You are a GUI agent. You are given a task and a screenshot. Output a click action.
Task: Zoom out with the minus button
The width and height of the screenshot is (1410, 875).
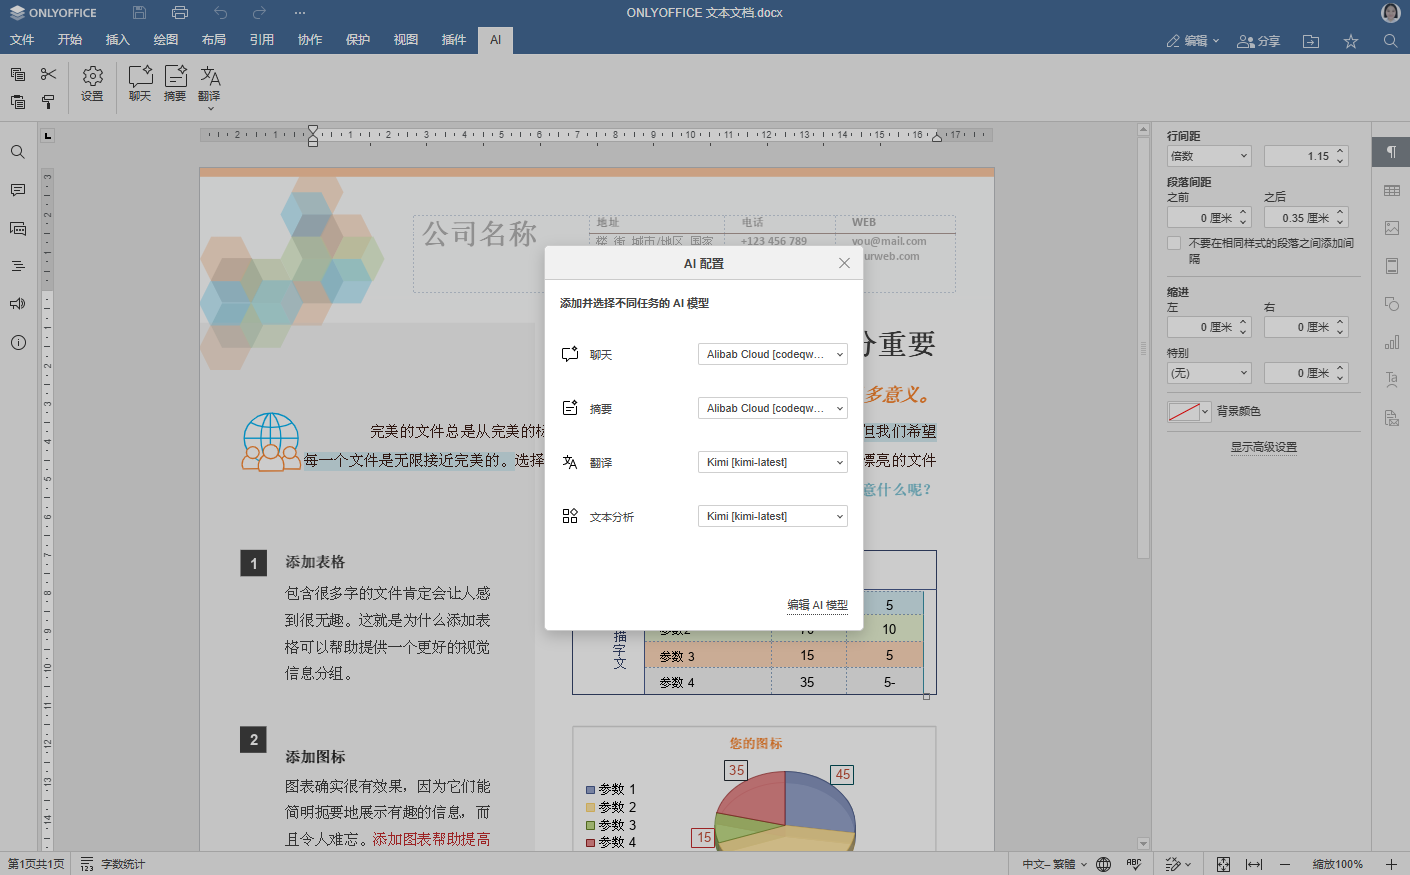click(1285, 864)
